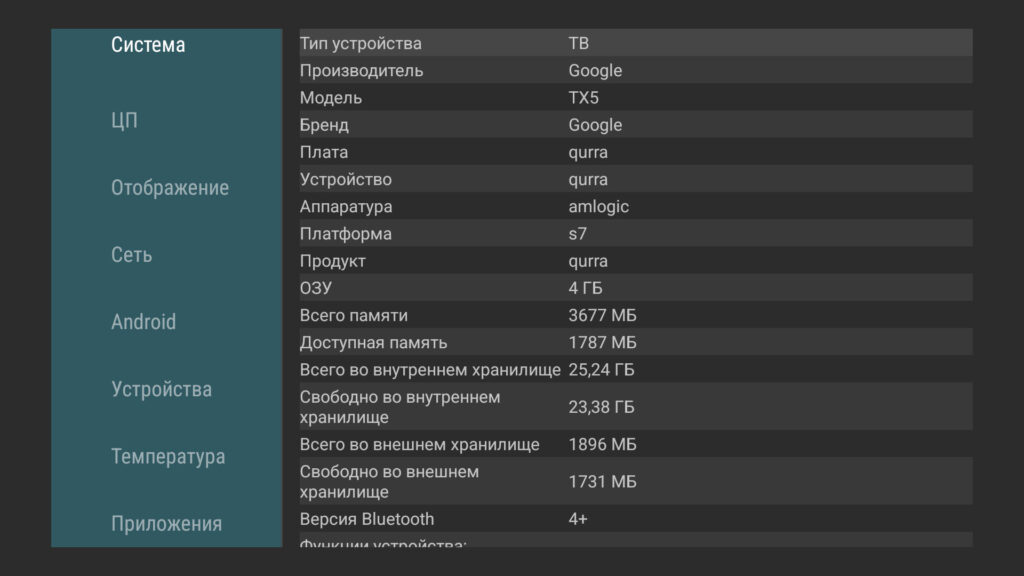Click the Всего во внешнем хранилище row
Screen dimensions: 1024x576
point(635,444)
